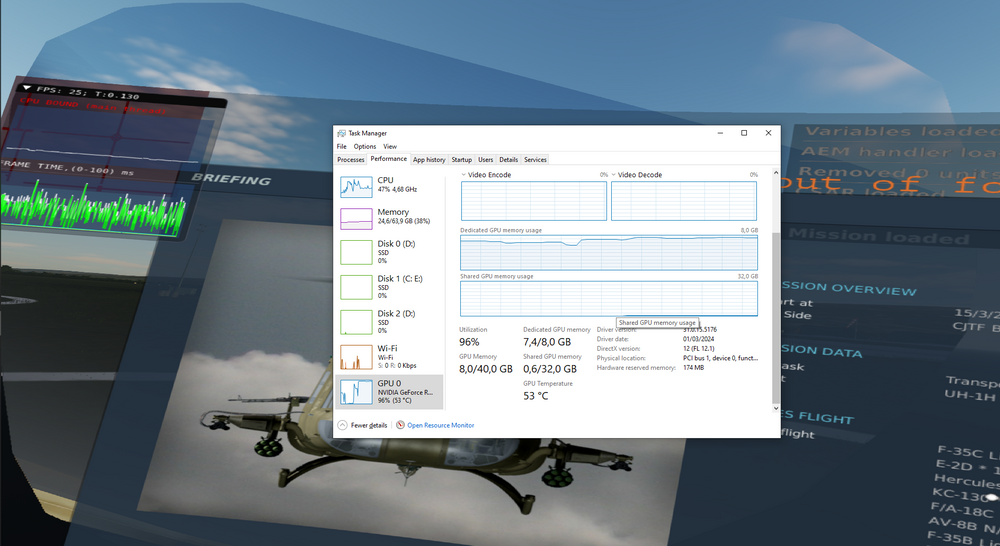Open the Options menu

pyautogui.click(x=364, y=147)
